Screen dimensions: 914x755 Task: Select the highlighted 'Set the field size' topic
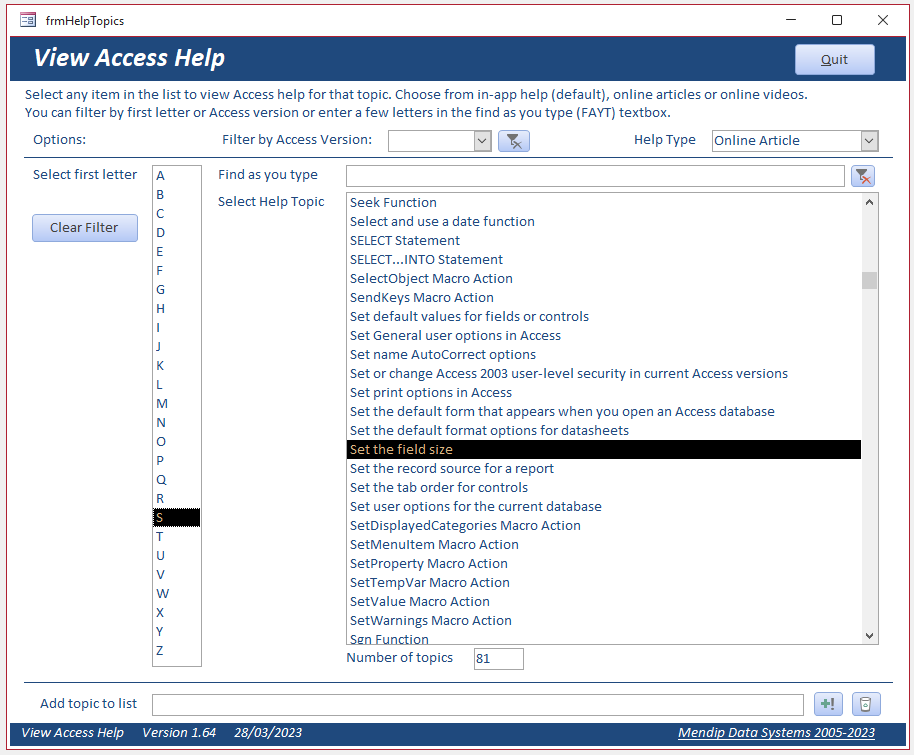pyautogui.click(x=604, y=450)
